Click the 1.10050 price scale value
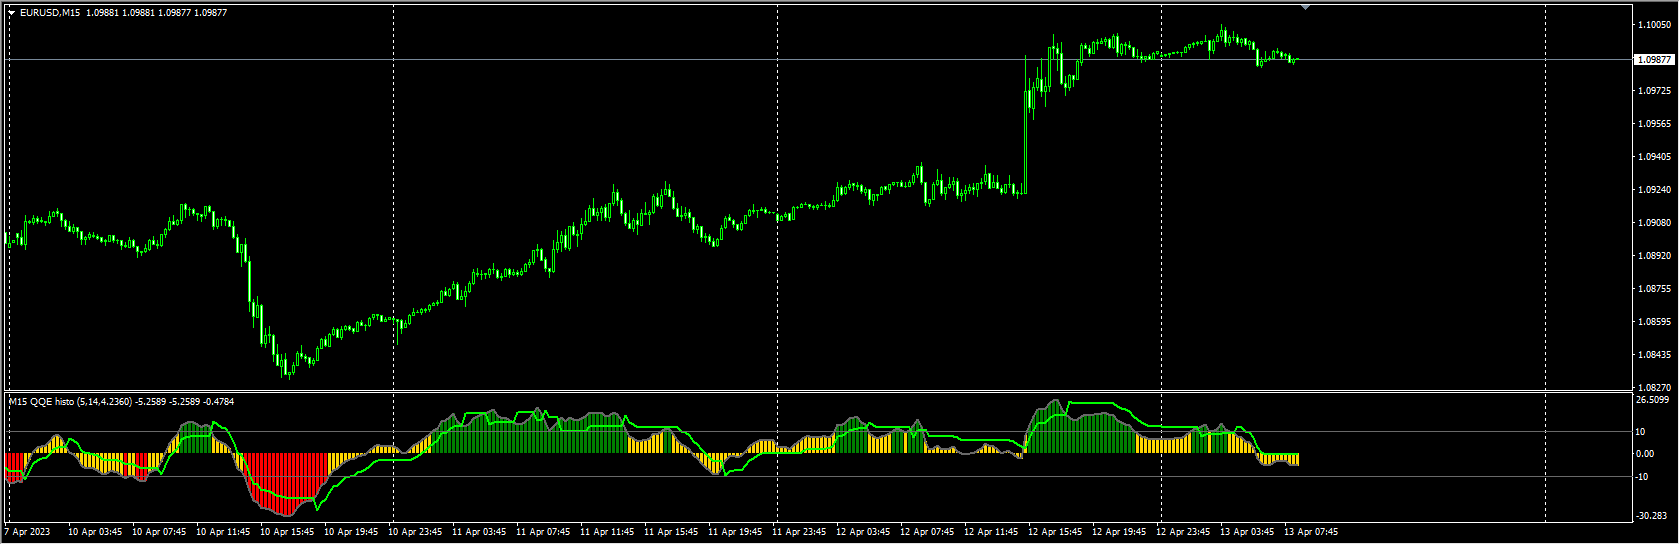 [1655, 25]
